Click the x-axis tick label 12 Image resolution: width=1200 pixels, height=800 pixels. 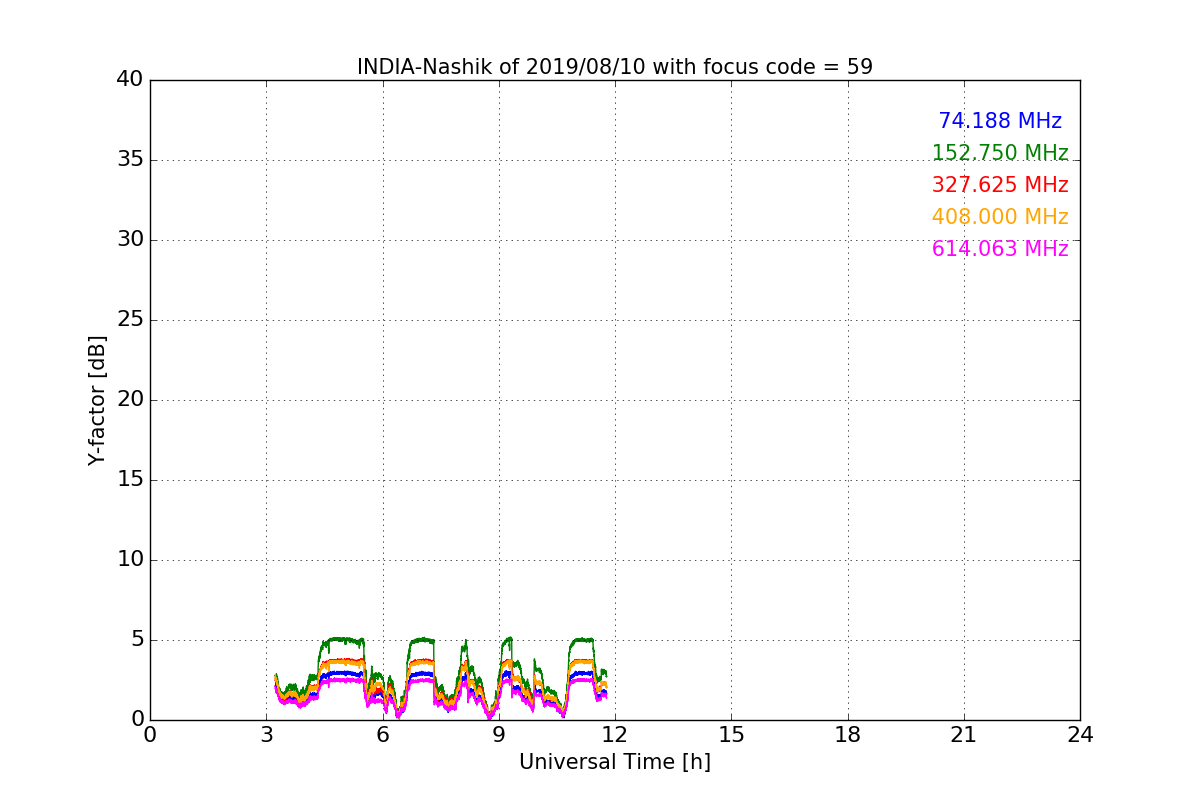coord(615,735)
